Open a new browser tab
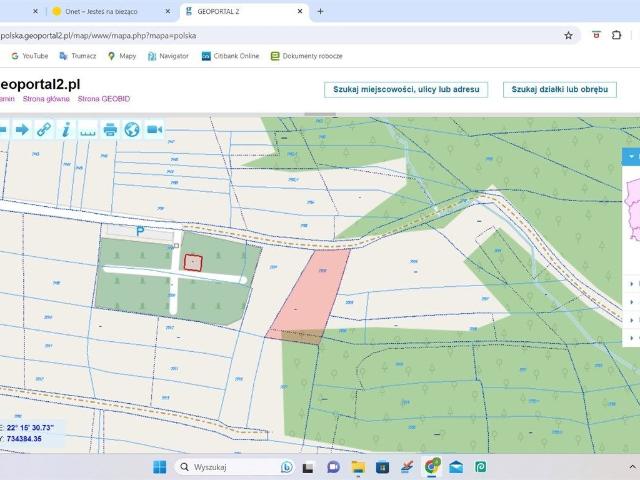Image resolution: width=640 pixels, height=480 pixels. [x=320, y=11]
